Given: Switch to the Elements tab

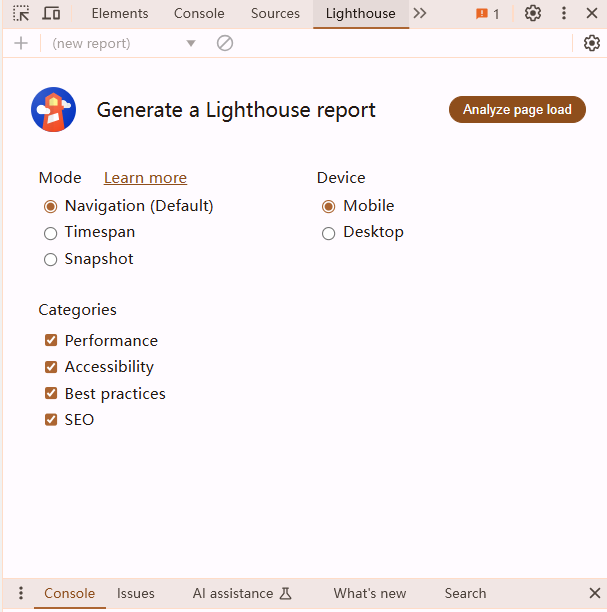Looking at the screenshot, I should 120,13.
